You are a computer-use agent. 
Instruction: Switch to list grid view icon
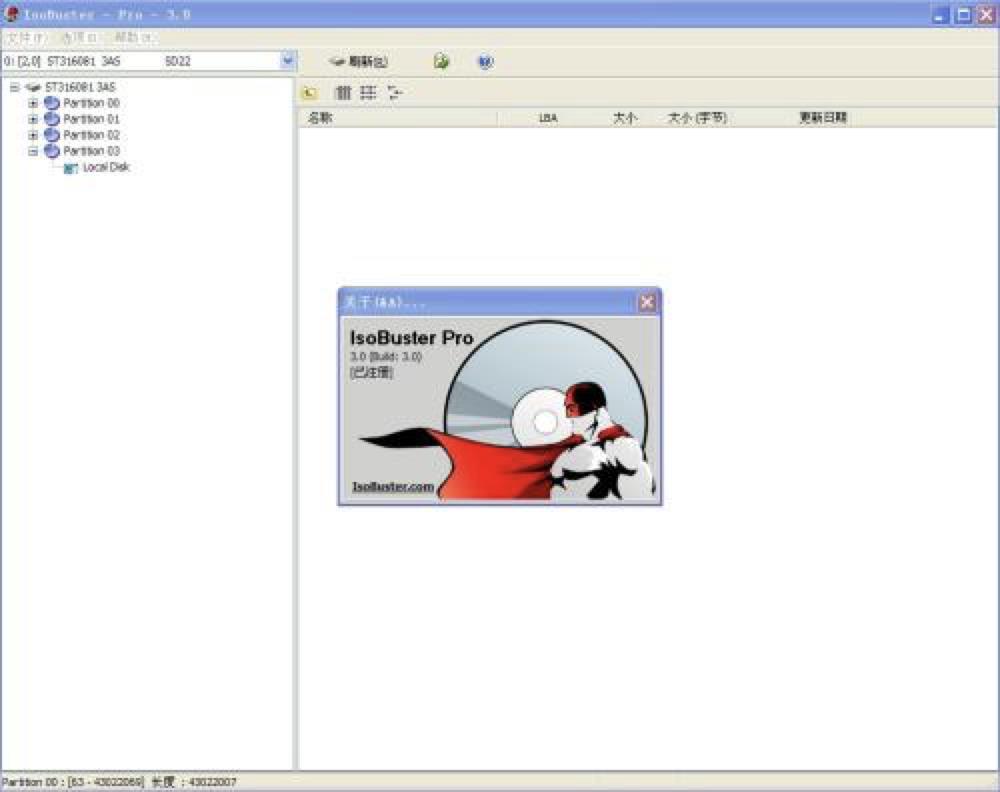pos(368,93)
